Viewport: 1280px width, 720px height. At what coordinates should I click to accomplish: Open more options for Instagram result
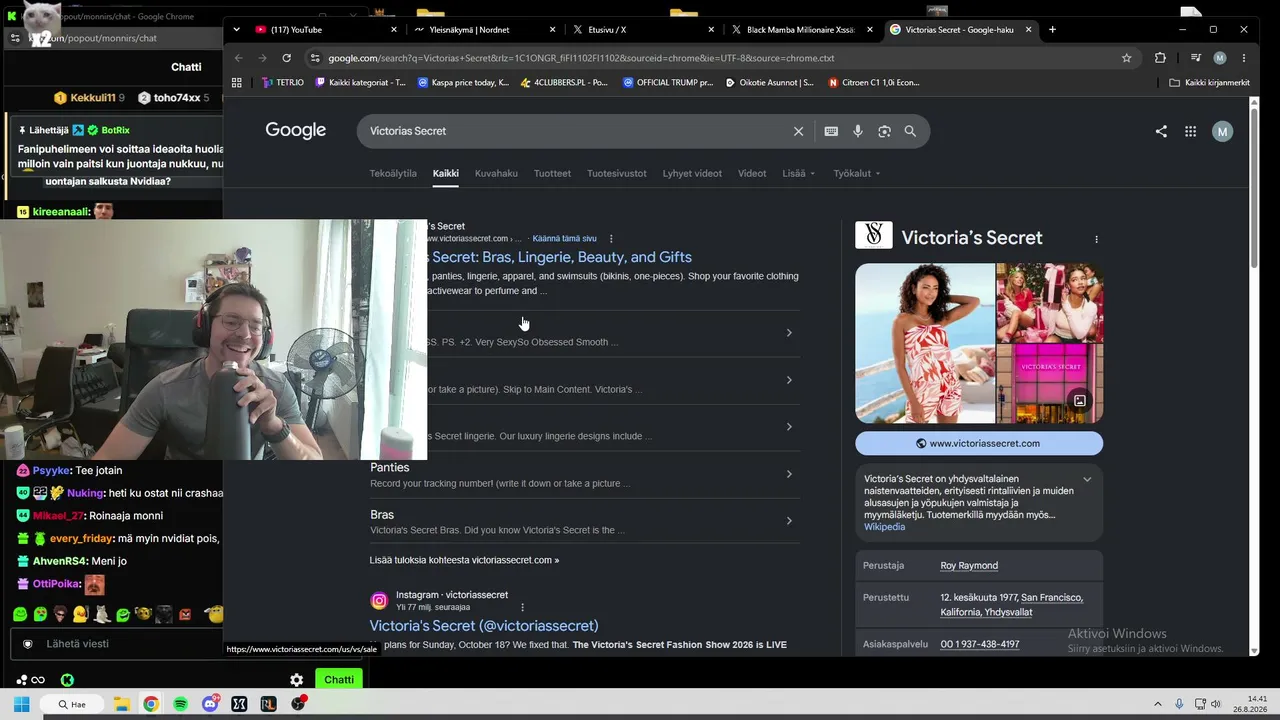pyautogui.click(x=522, y=607)
